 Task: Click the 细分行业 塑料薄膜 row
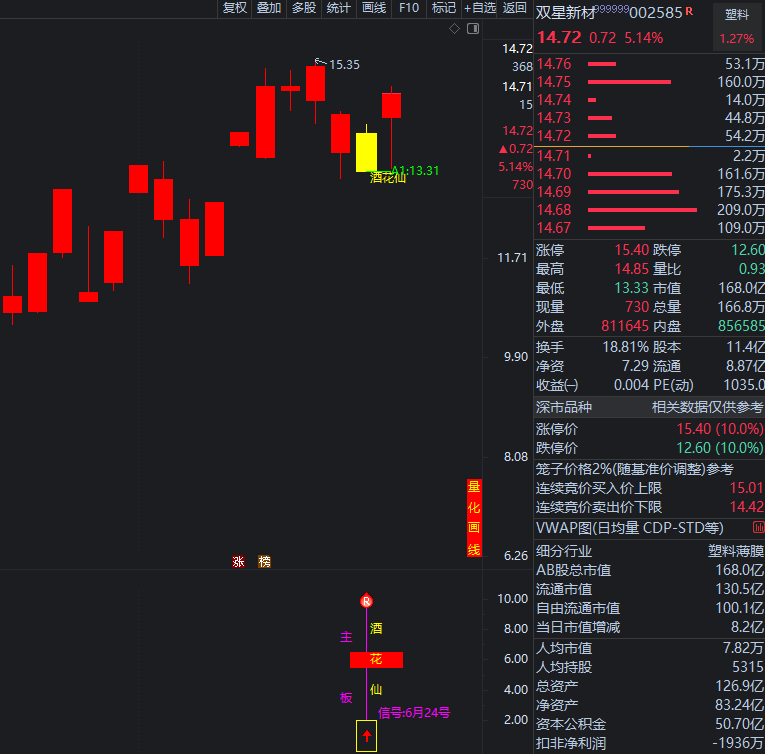pyautogui.click(x=649, y=551)
